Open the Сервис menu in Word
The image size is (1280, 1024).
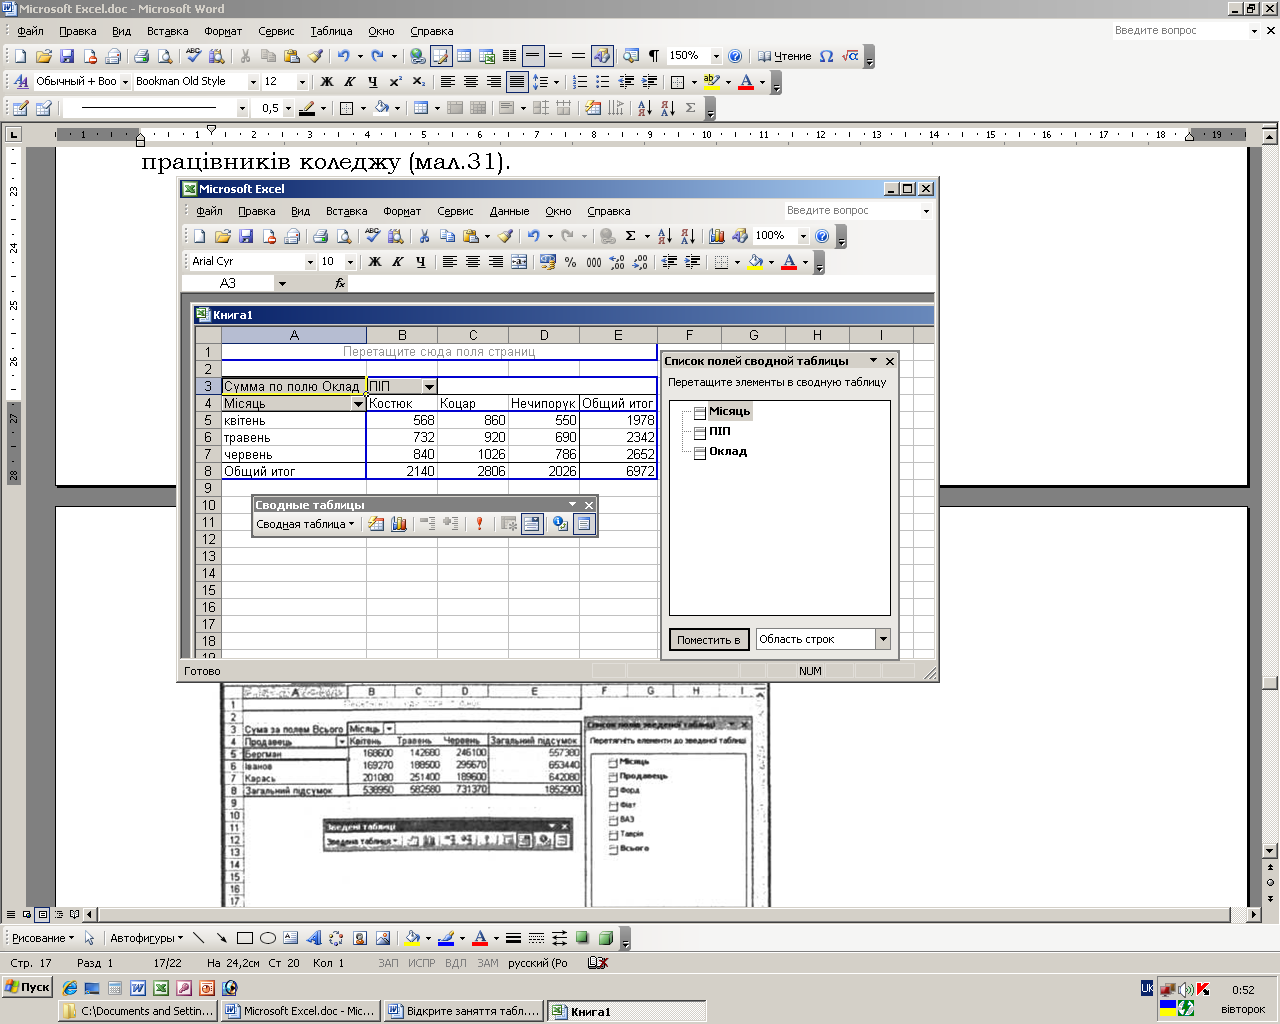276,31
